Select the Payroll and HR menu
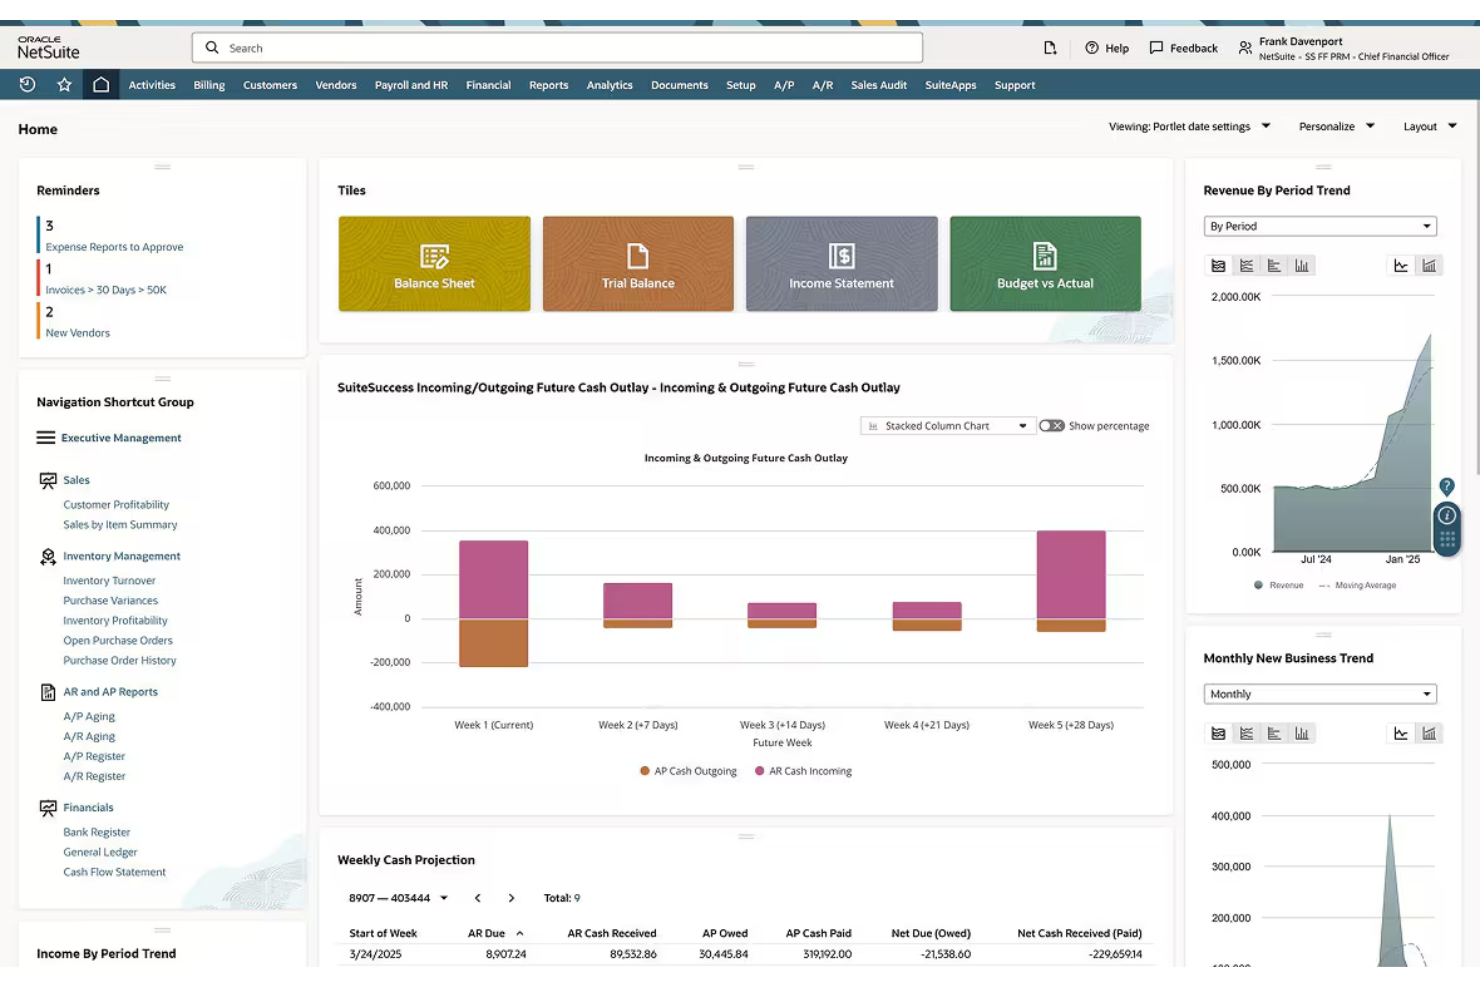Viewport: 1480px width, 987px height. pyautogui.click(x=410, y=85)
